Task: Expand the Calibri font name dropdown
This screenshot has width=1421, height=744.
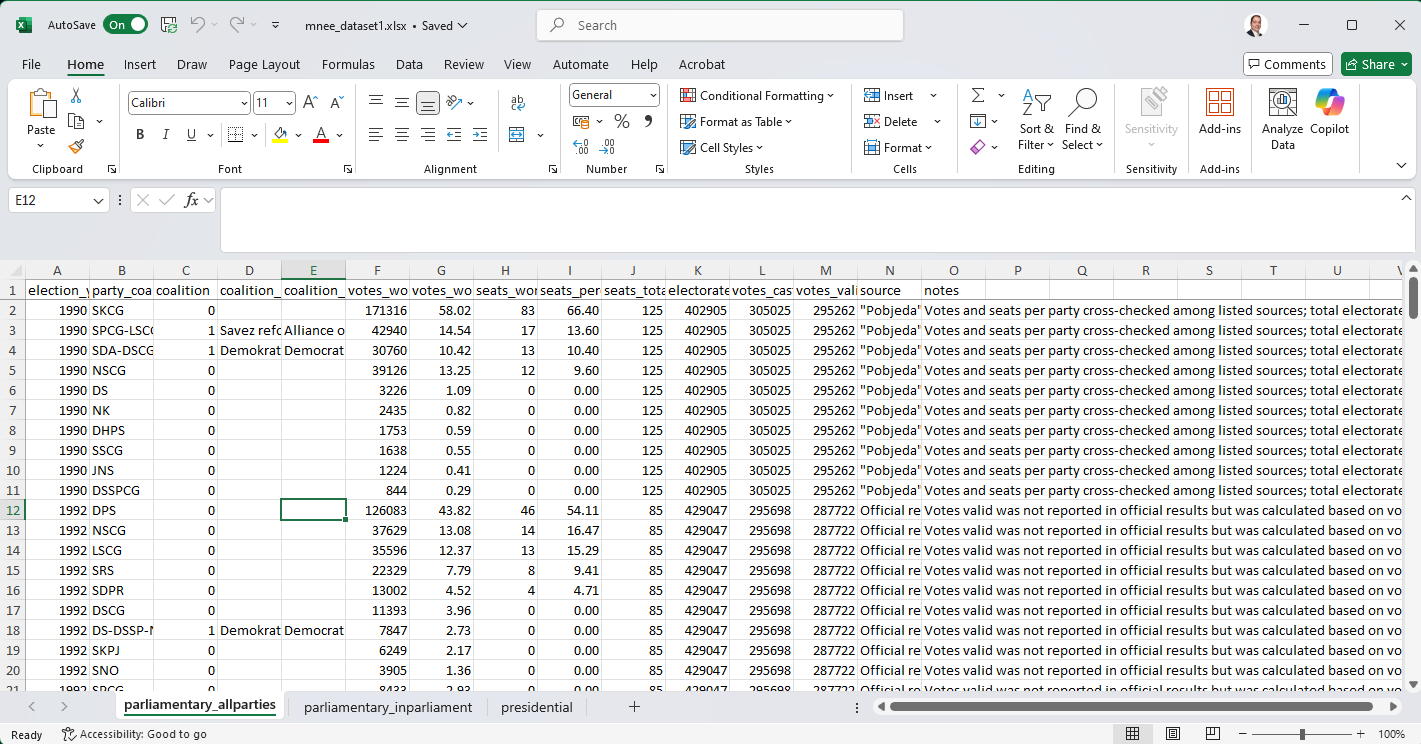Action: [244, 103]
